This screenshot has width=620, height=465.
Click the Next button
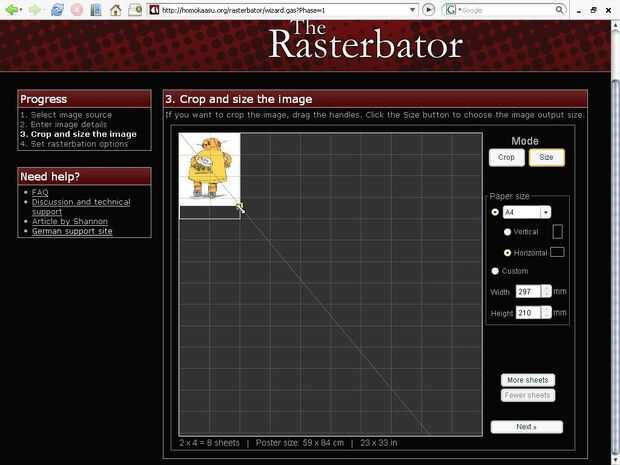coord(527,427)
